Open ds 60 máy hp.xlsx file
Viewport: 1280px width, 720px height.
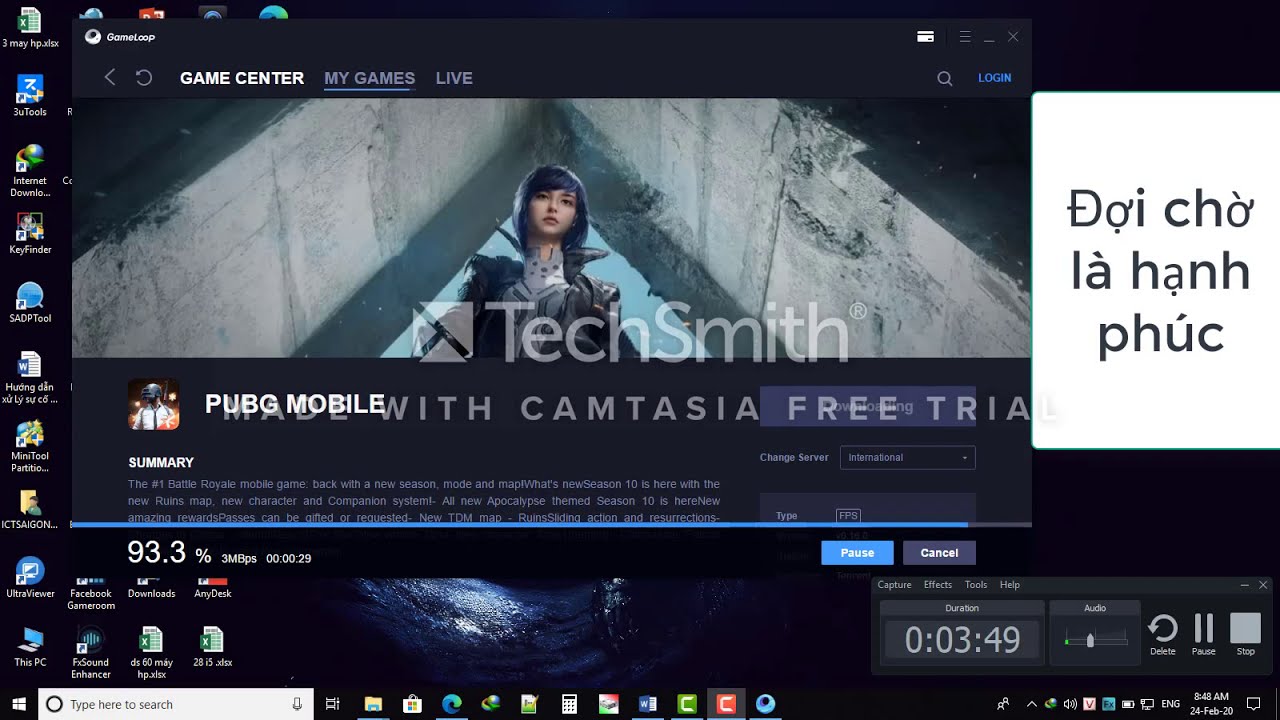point(151,653)
